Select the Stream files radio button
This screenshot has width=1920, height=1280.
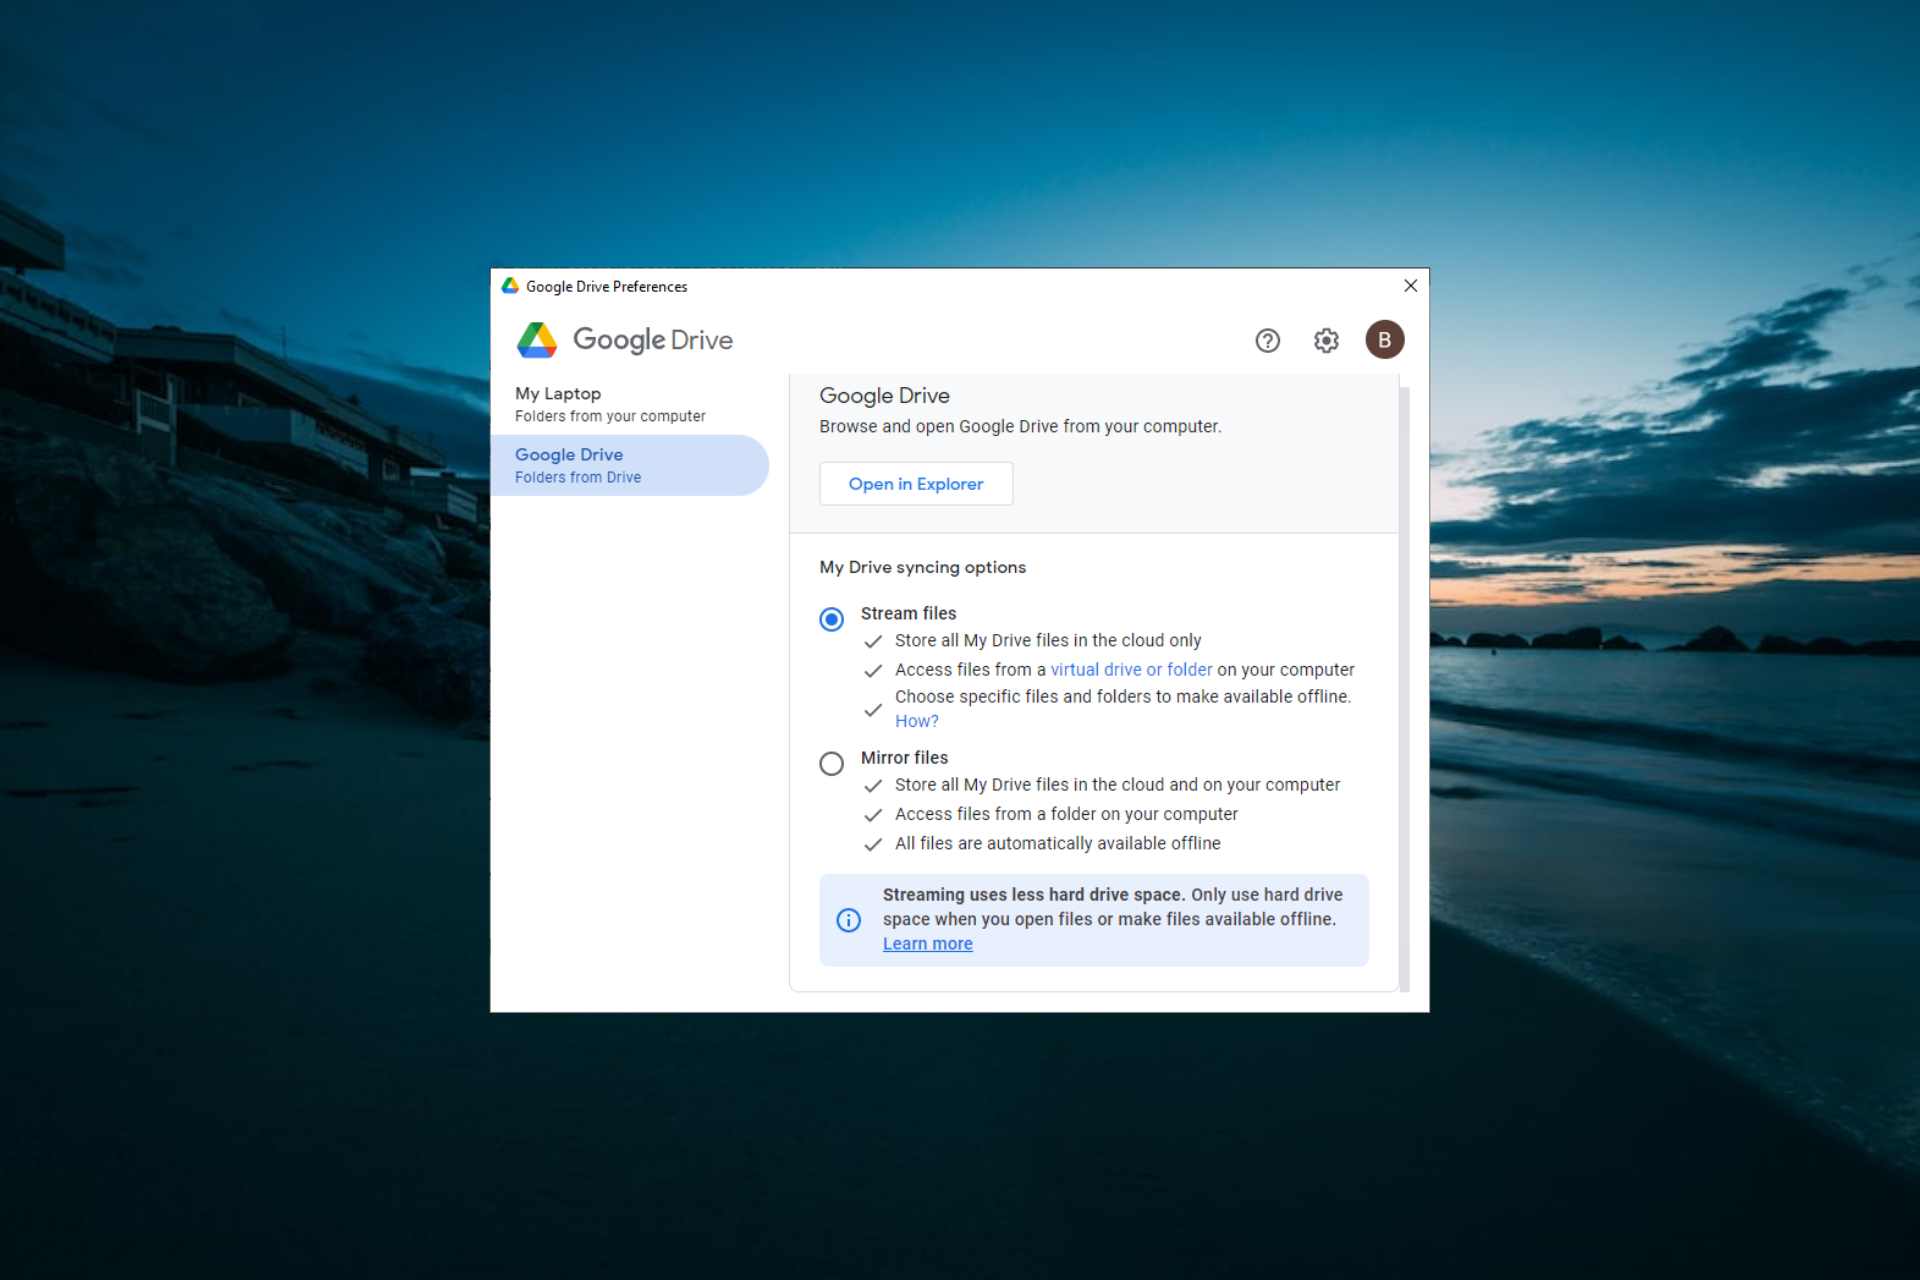point(831,619)
